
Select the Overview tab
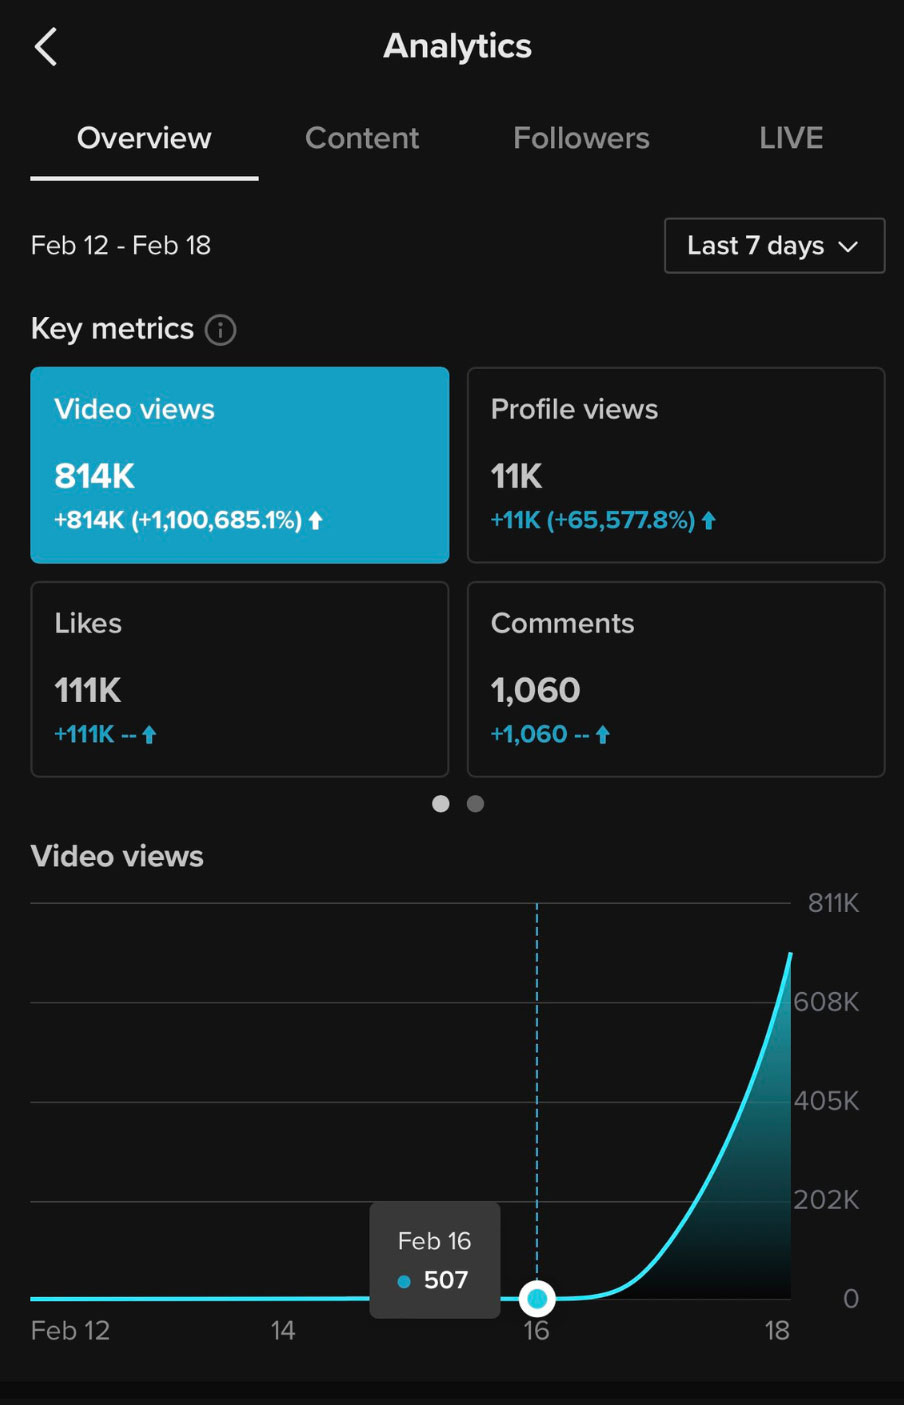[x=144, y=138]
